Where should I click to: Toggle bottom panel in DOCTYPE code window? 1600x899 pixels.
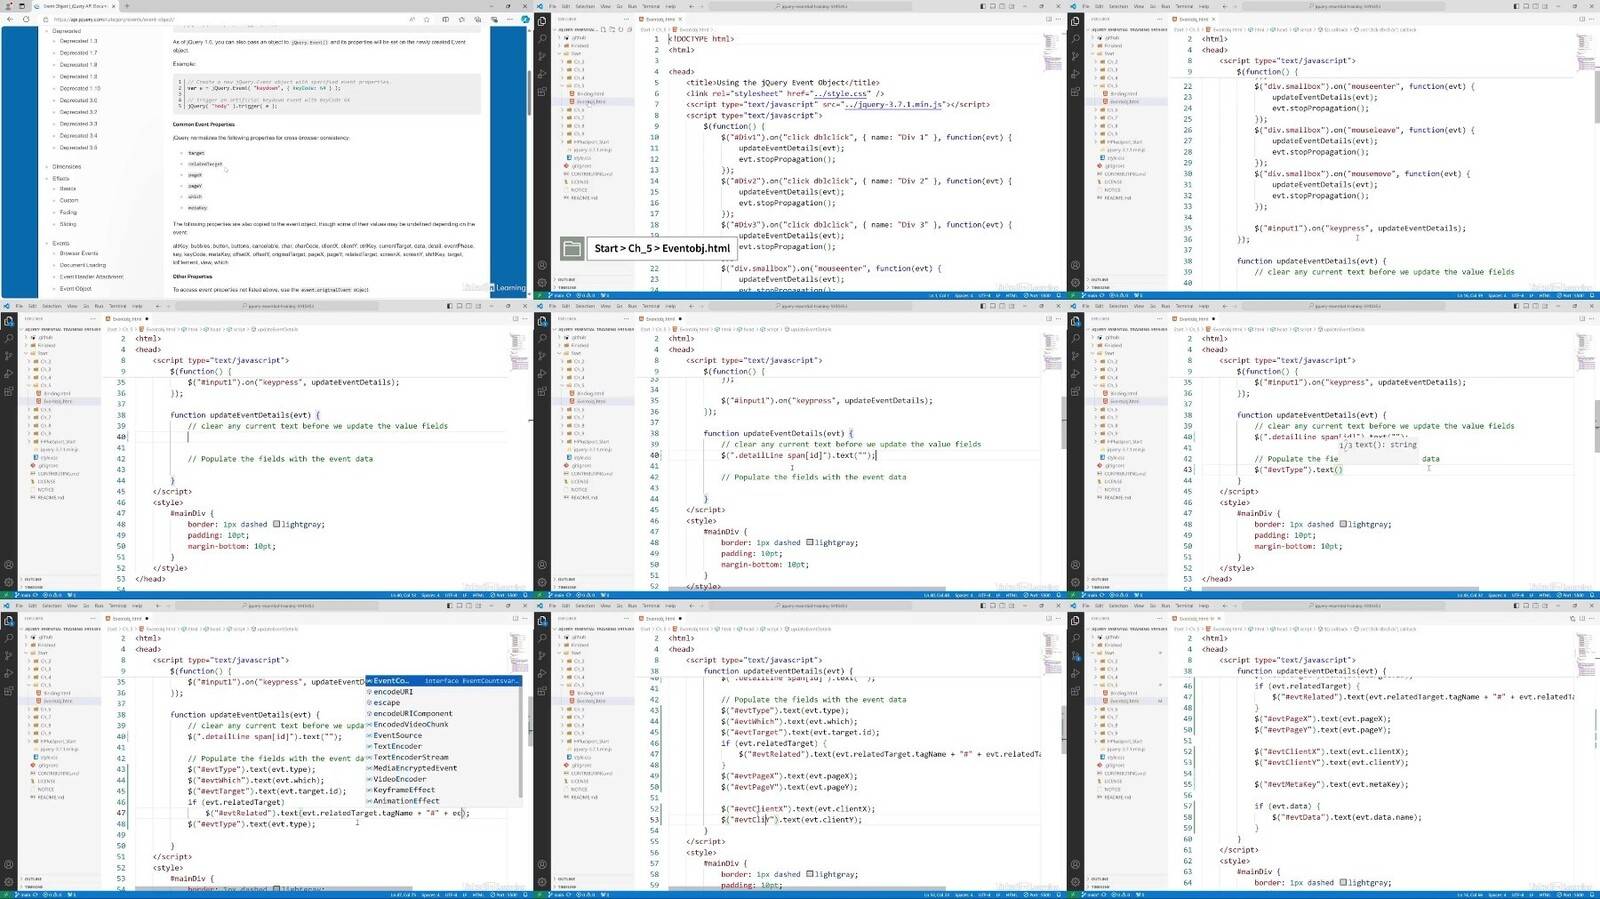tap(992, 6)
